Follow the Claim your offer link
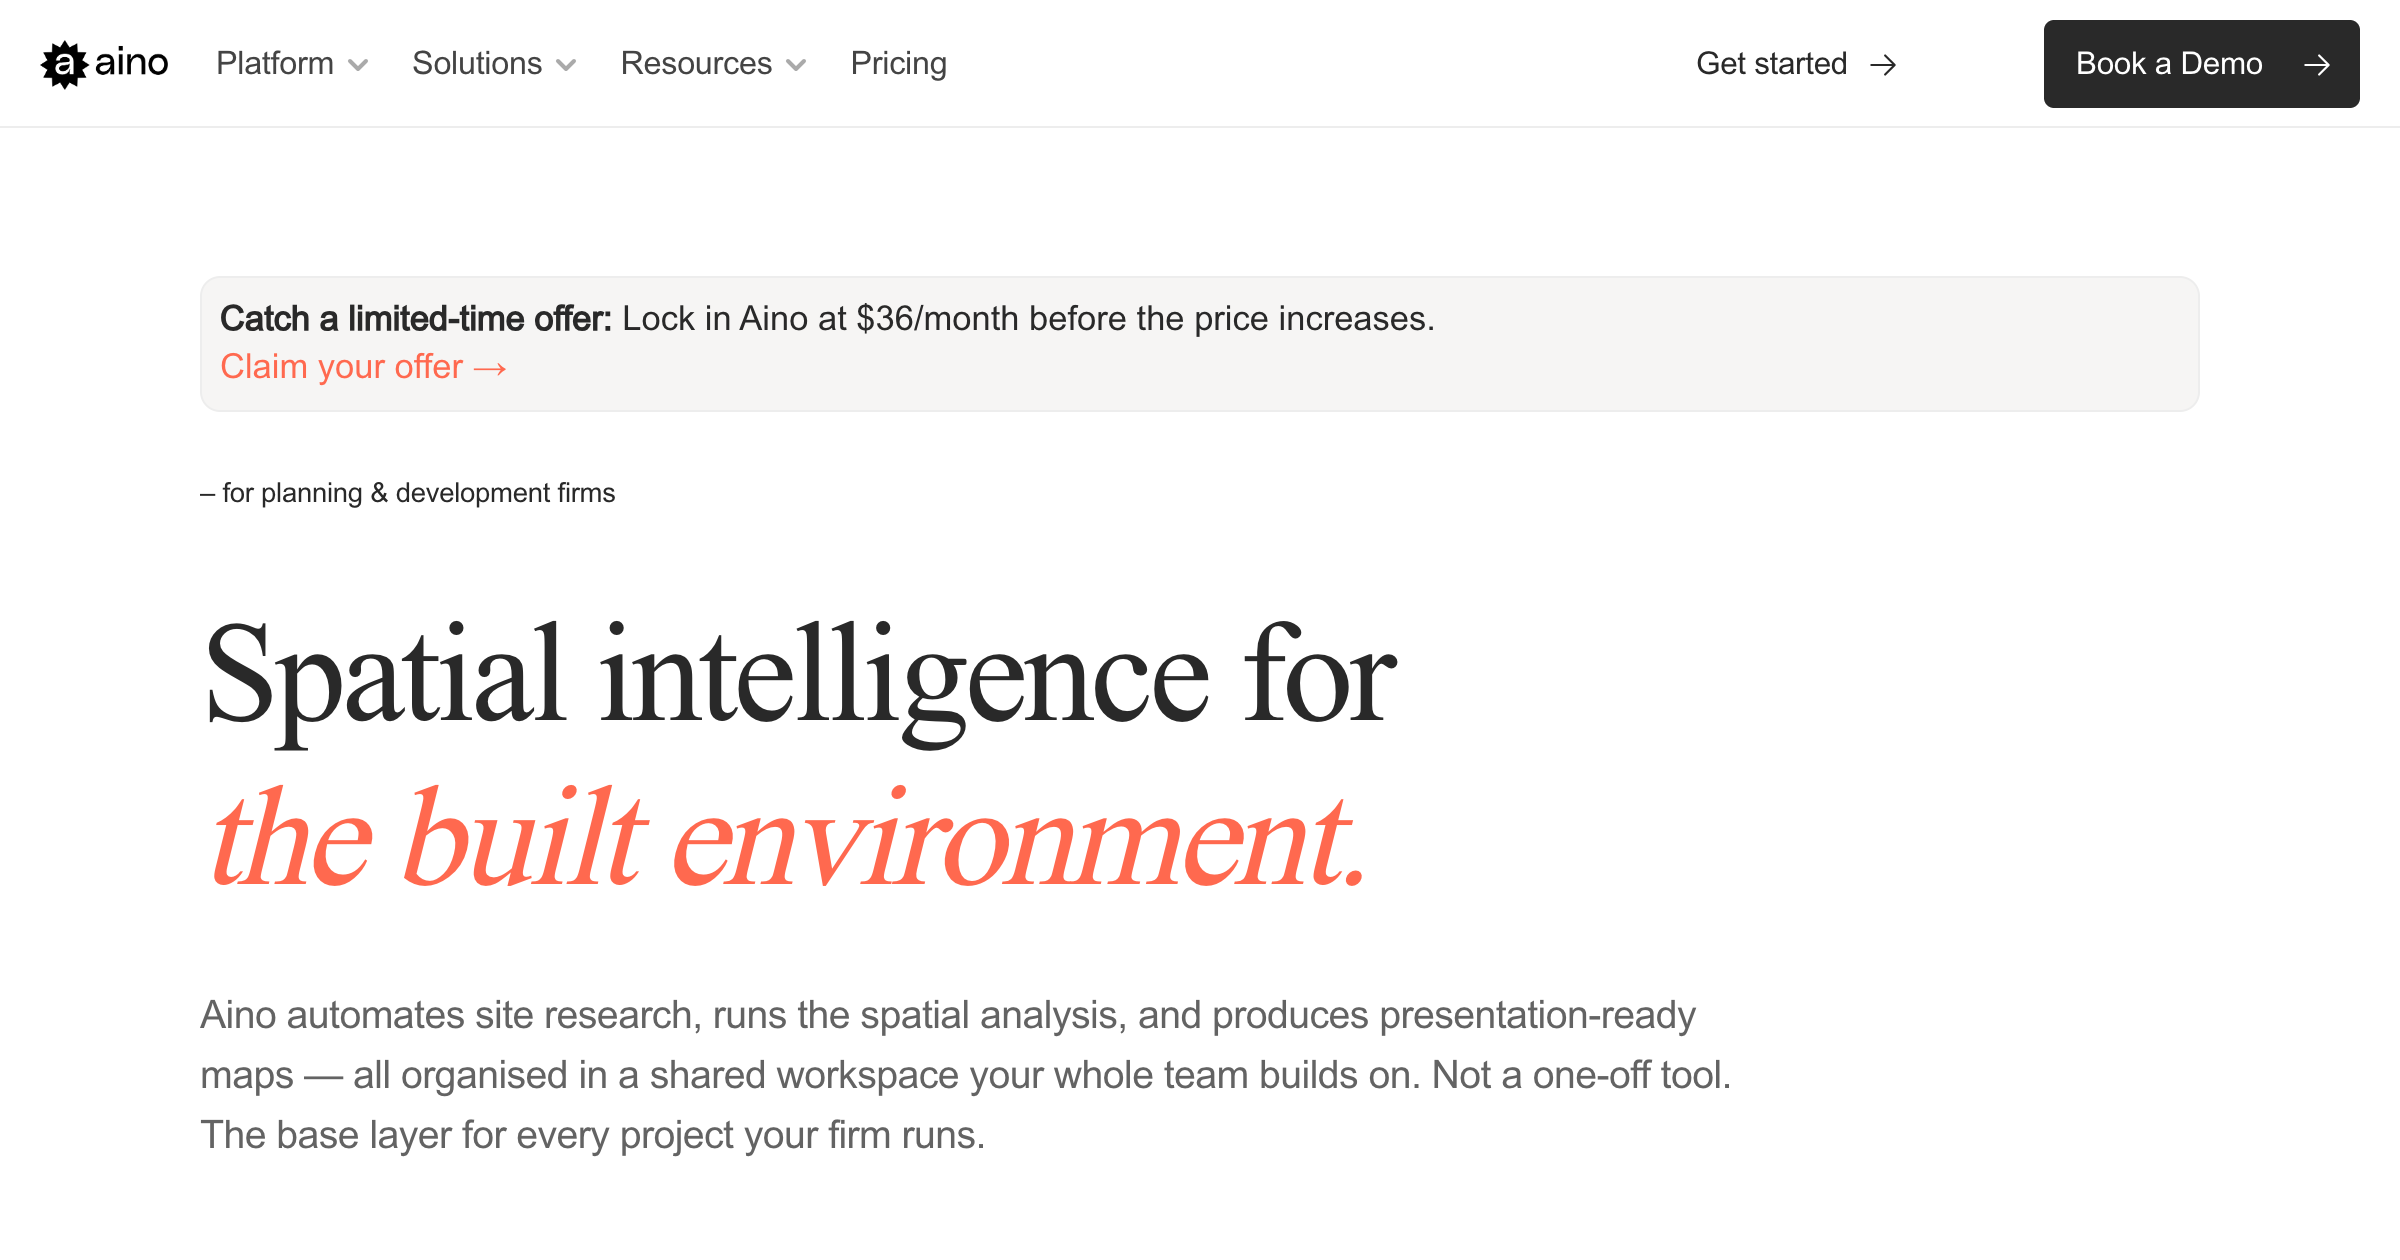 click(341, 367)
